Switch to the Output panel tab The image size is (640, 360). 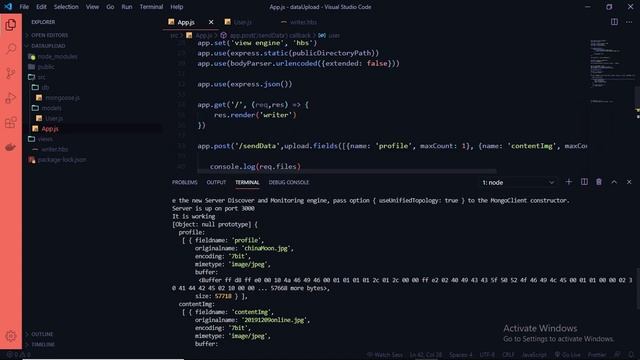pyautogui.click(x=216, y=182)
